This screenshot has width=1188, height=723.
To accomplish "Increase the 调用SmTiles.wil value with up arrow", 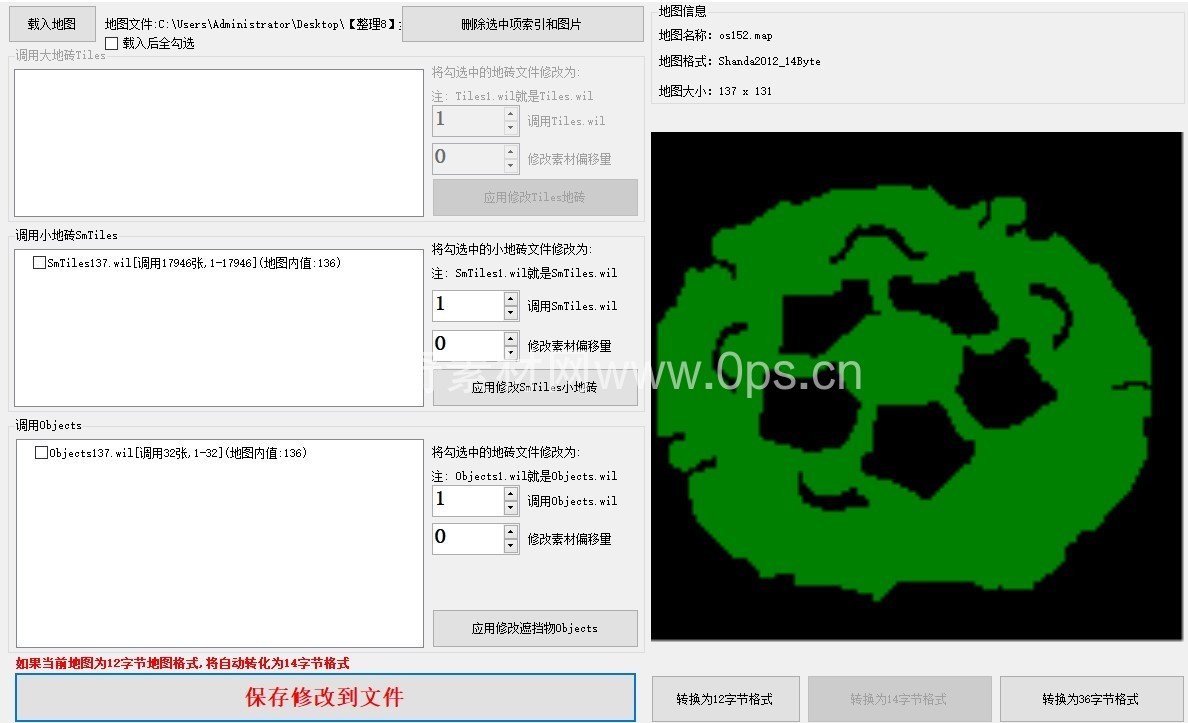I will tap(511, 299).
